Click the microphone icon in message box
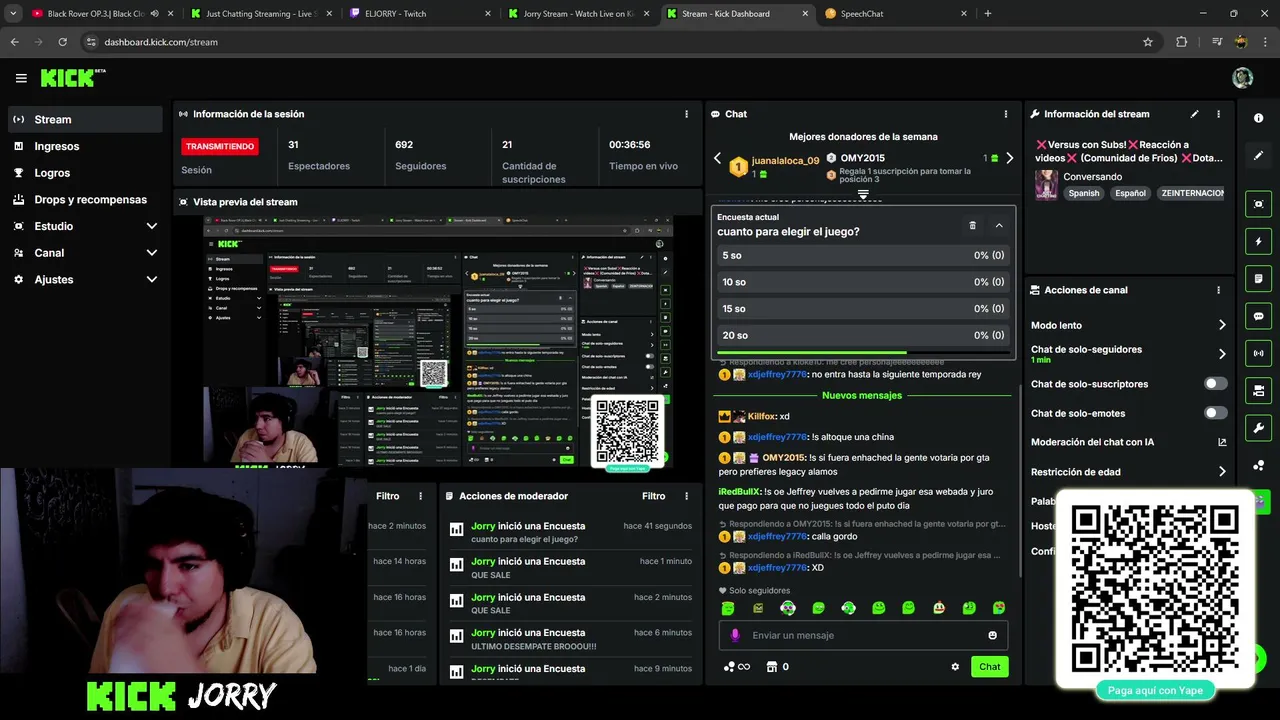Viewport: 1280px width, 720px height. 735,635
